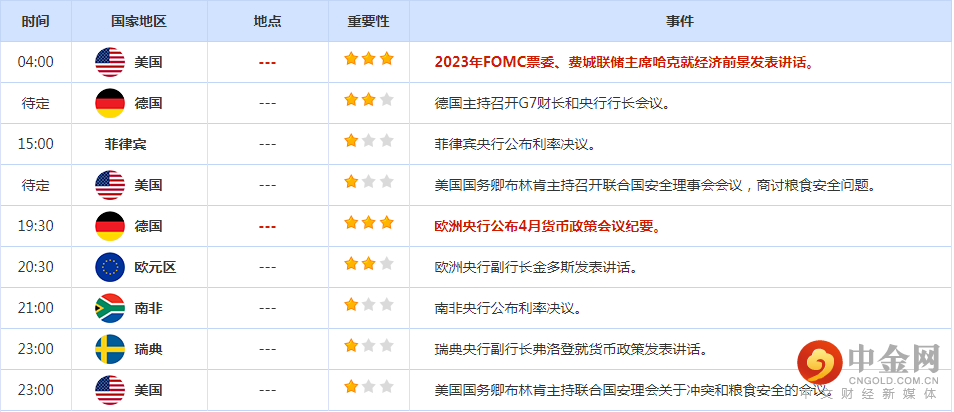Click the 菲律宾 country name
The height and width of the screenshot is (412, 954).
point(125,144)
